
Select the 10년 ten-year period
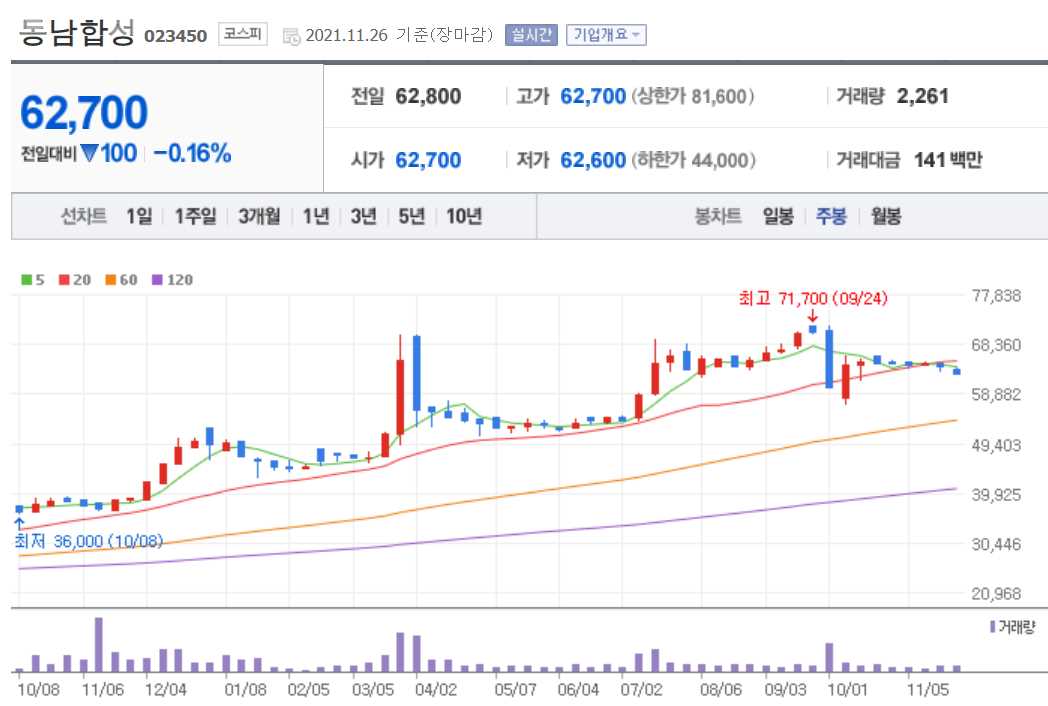click(465, 215)
